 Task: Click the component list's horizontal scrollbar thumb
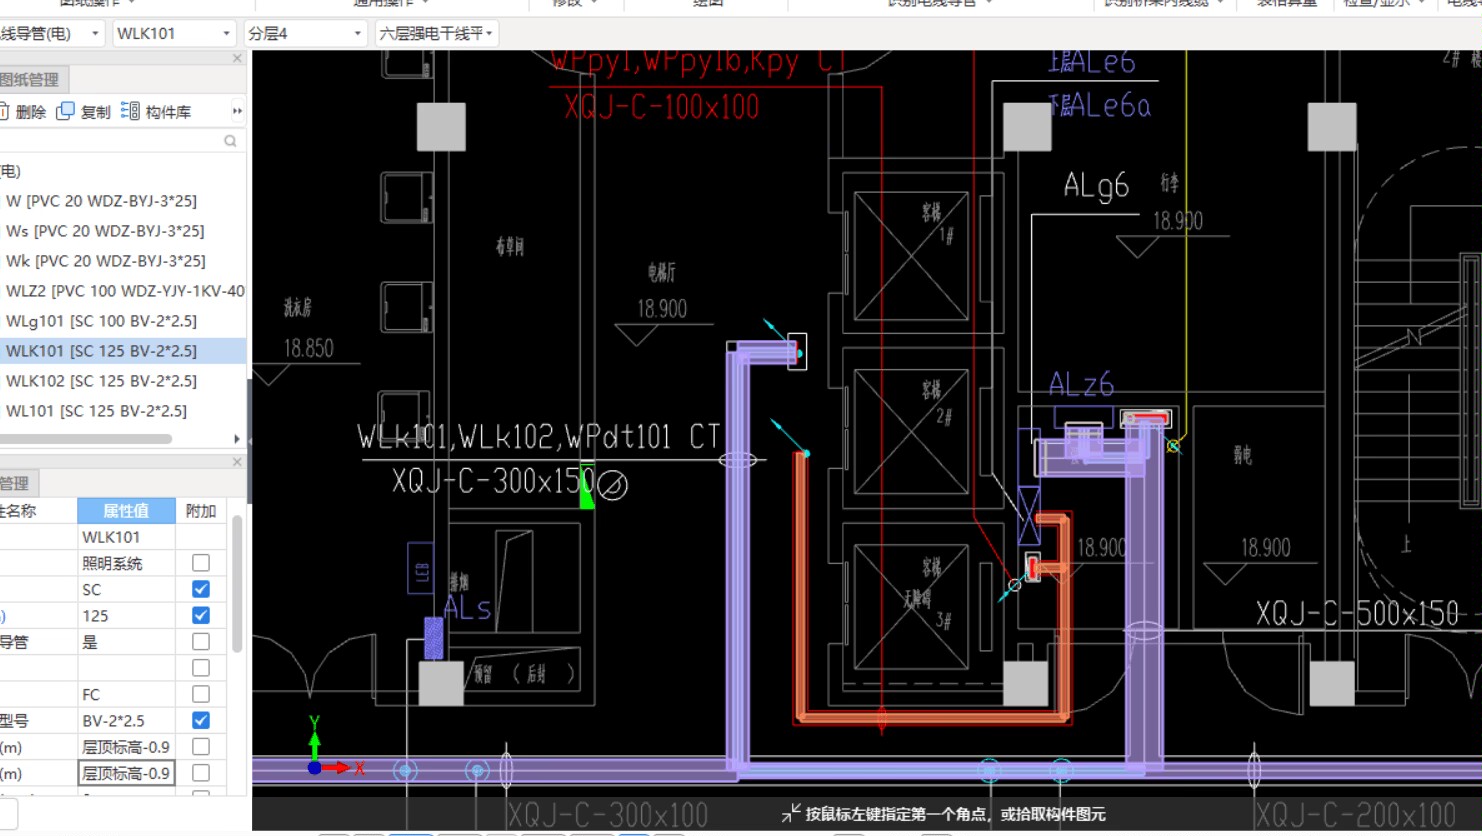[x=86, y=439]
